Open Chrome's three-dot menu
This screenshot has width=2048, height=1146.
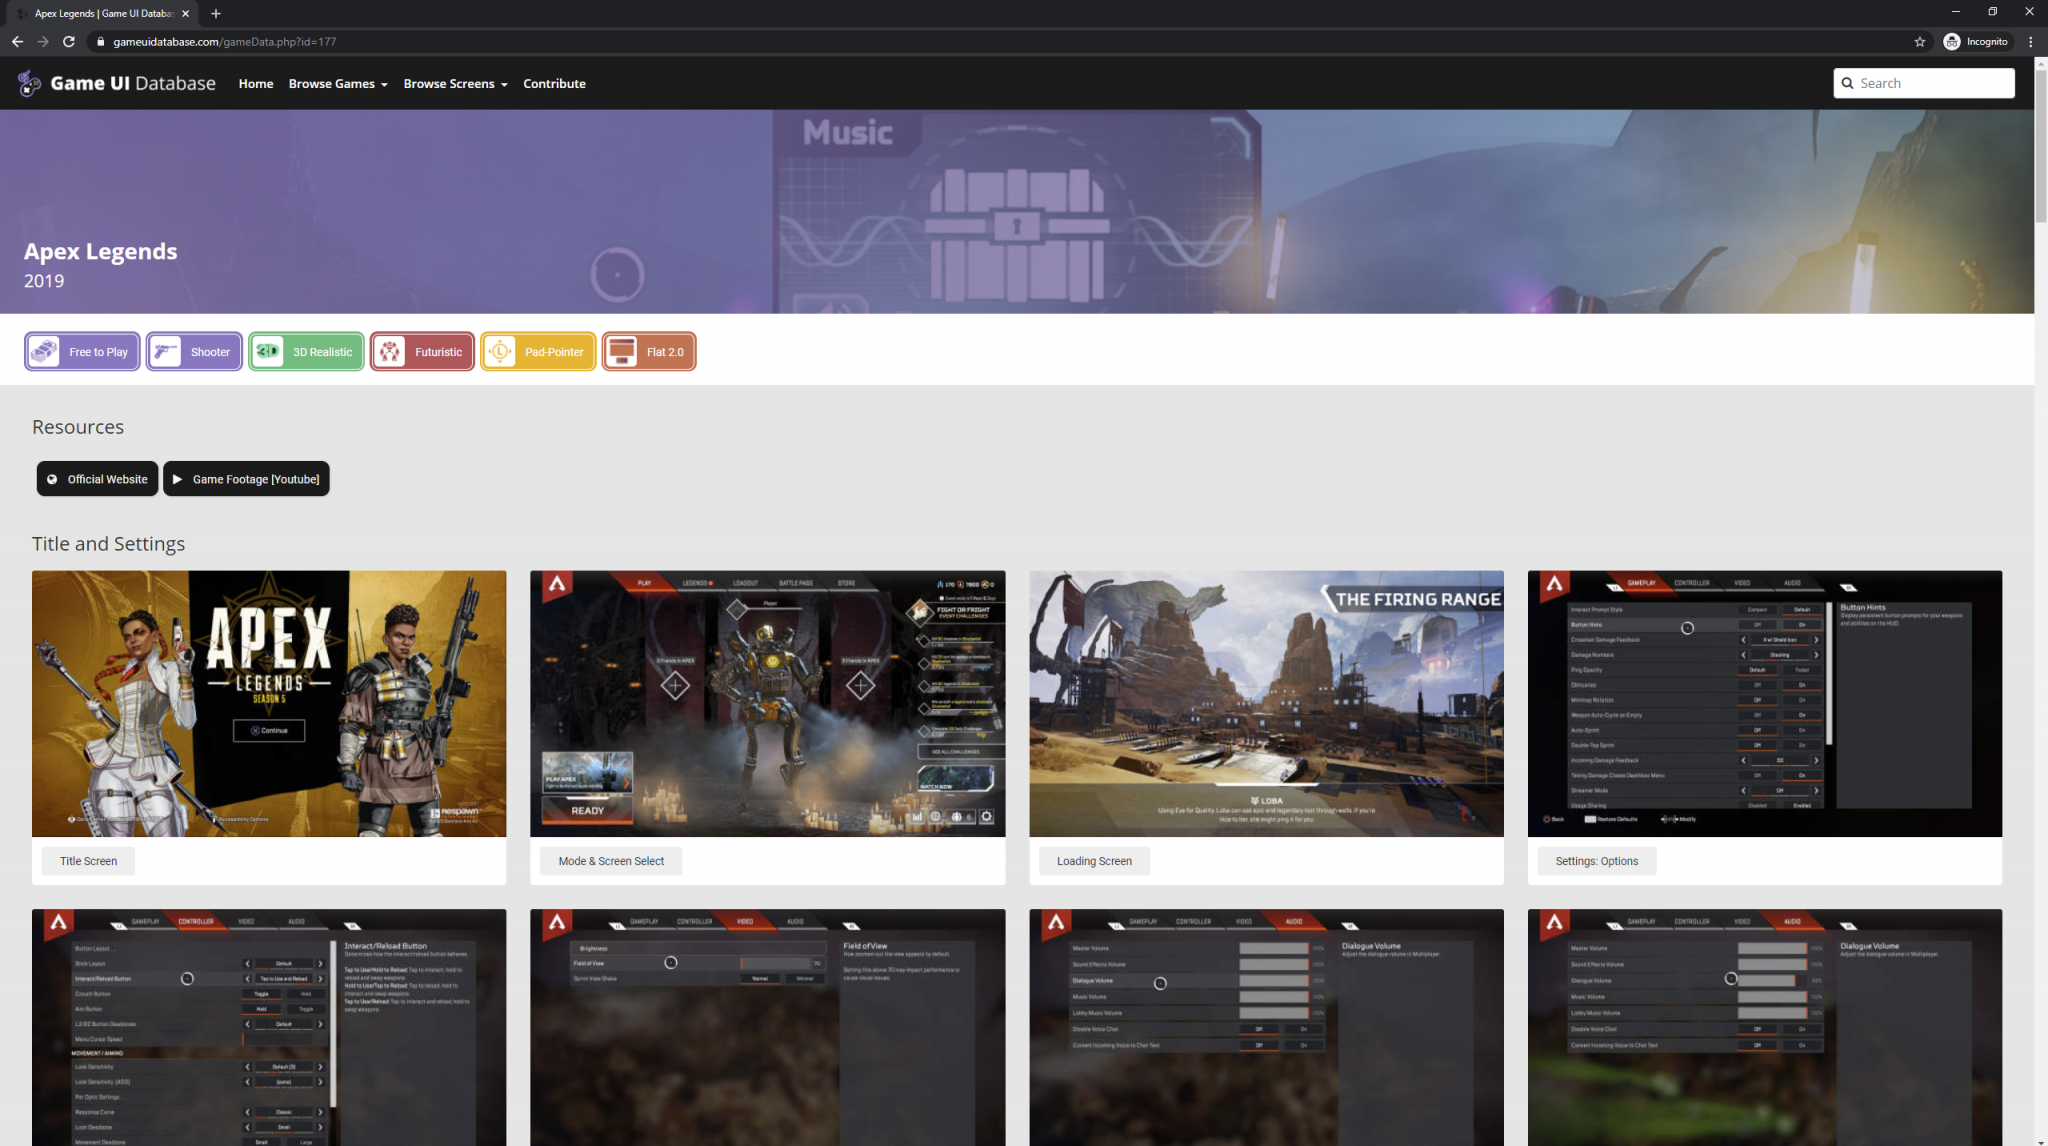[2030, 41]
